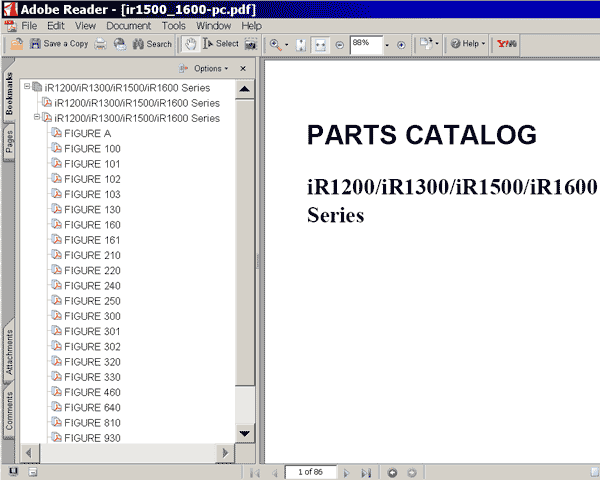Click the Zoom Out minus button
Screen dimensions: 600x480
pos(339,45)
